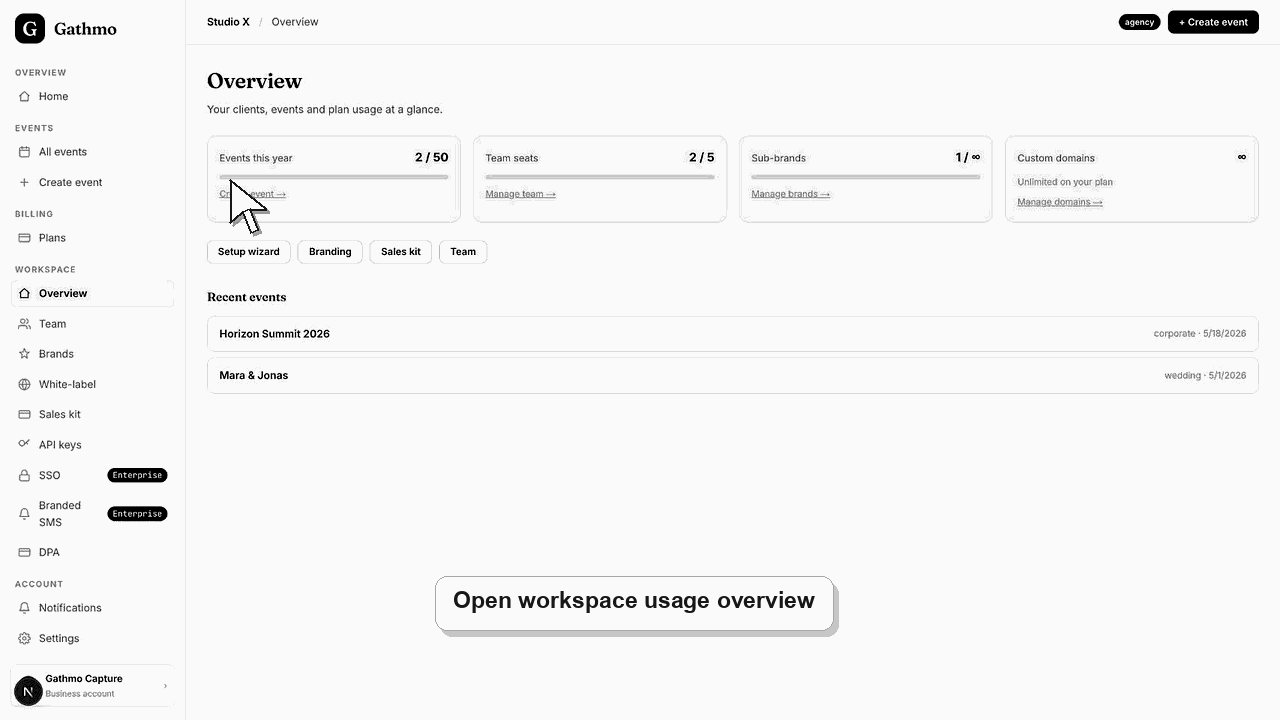Open the White-label page
Viewport: 1280px width, 720px height.
[92, 384]
